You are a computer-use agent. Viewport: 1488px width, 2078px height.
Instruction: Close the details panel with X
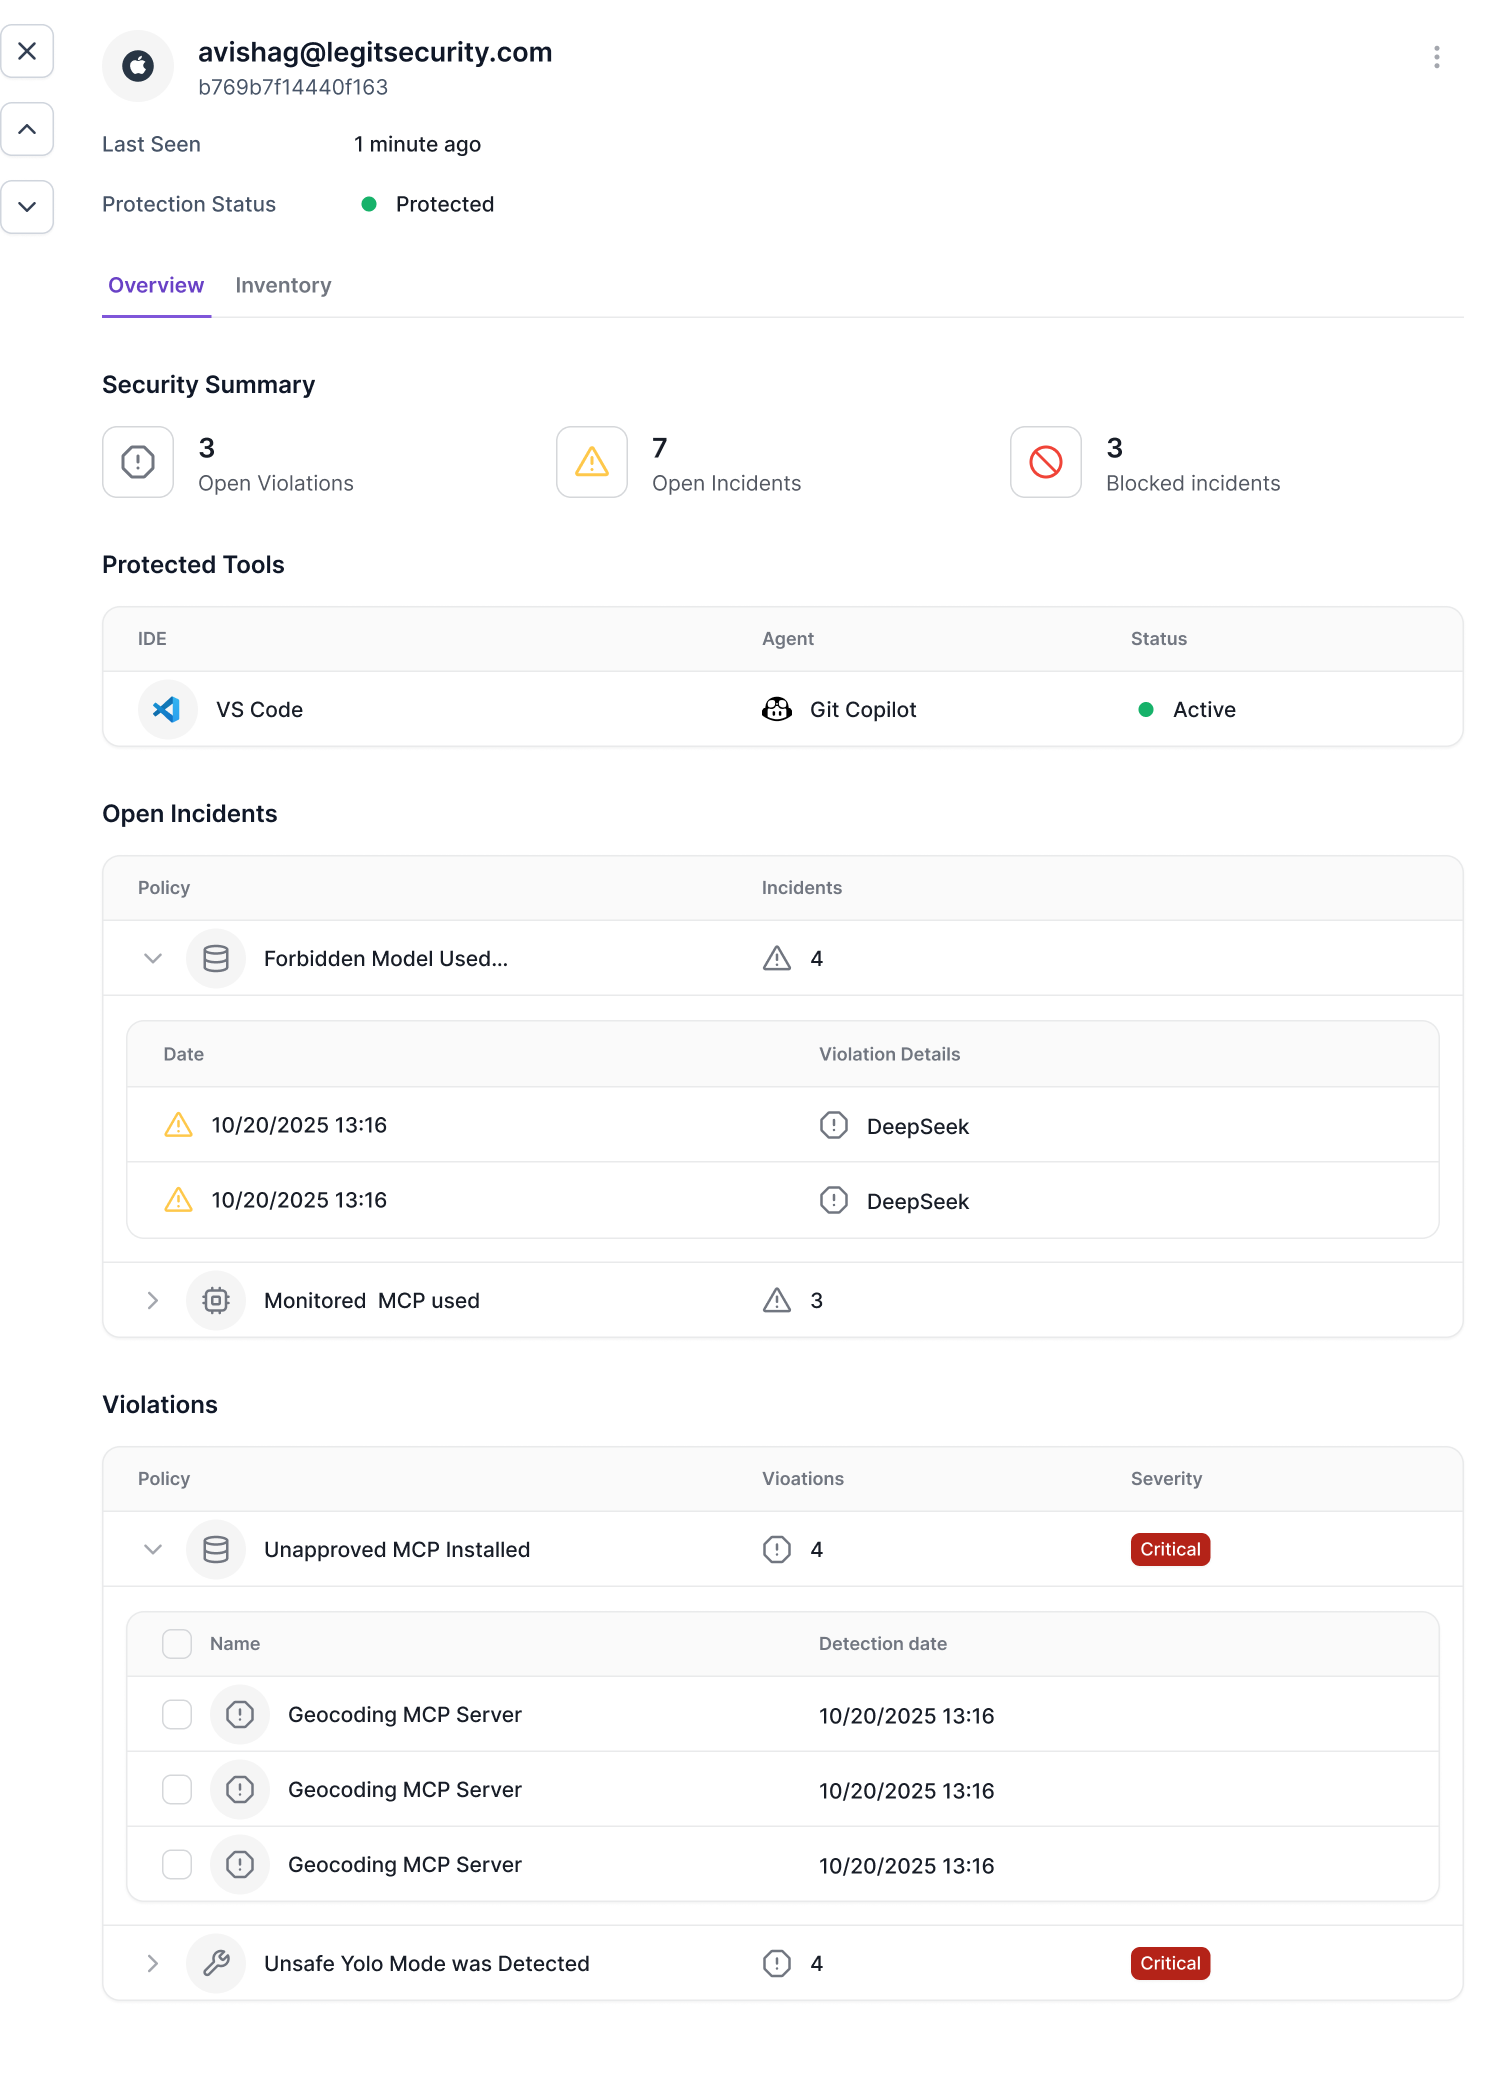pos(28,51)
